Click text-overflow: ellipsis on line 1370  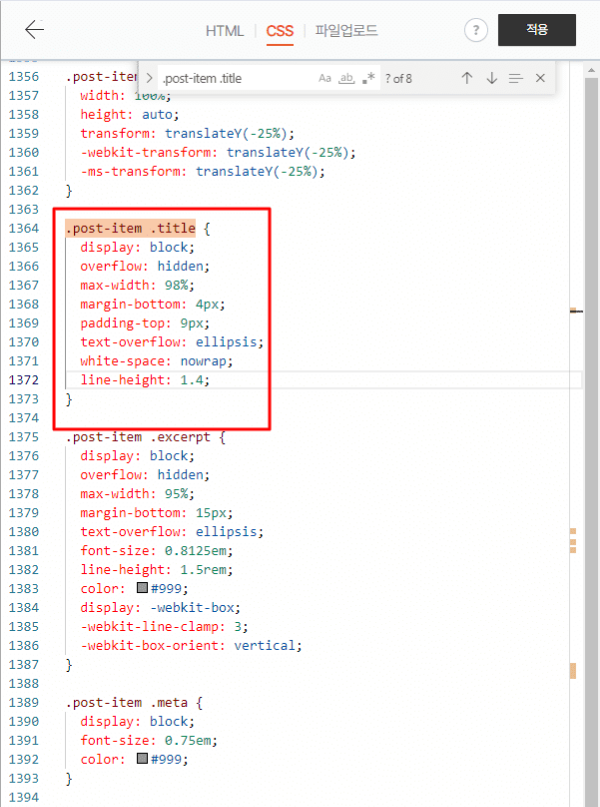click(172, 342)
